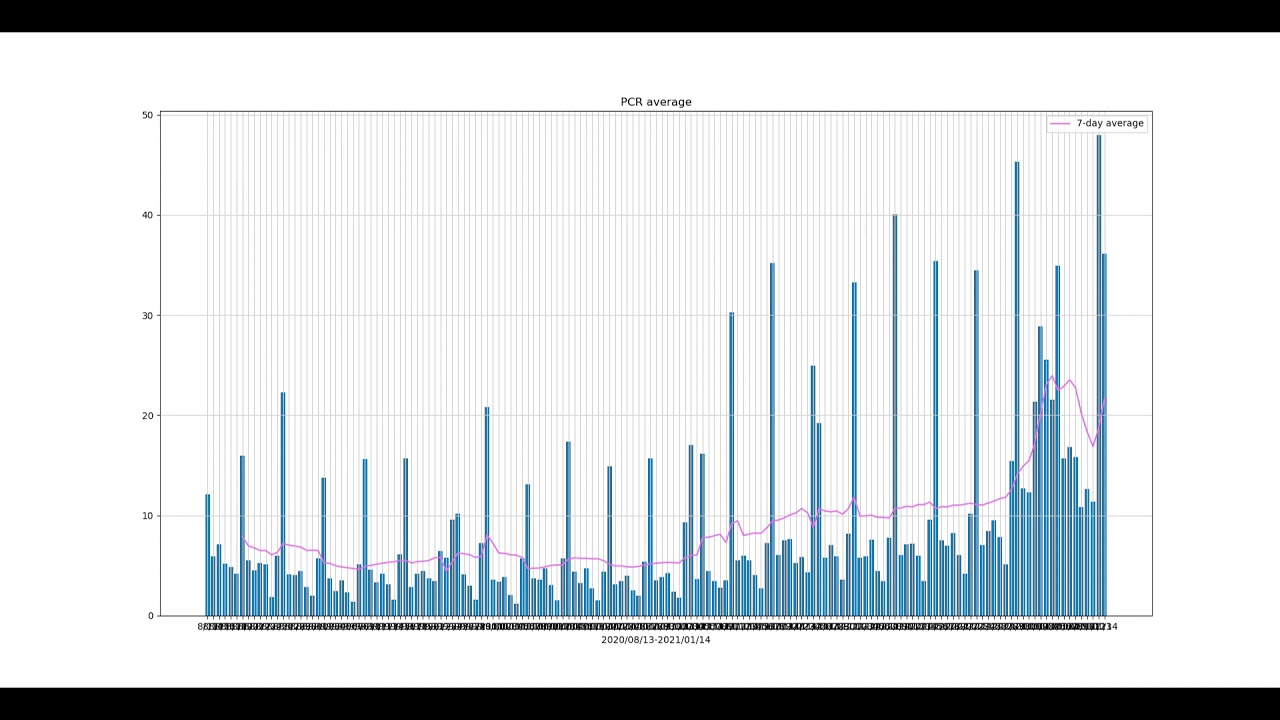
Task: Select the bar that reaches exactly 40
Action: 894,420
